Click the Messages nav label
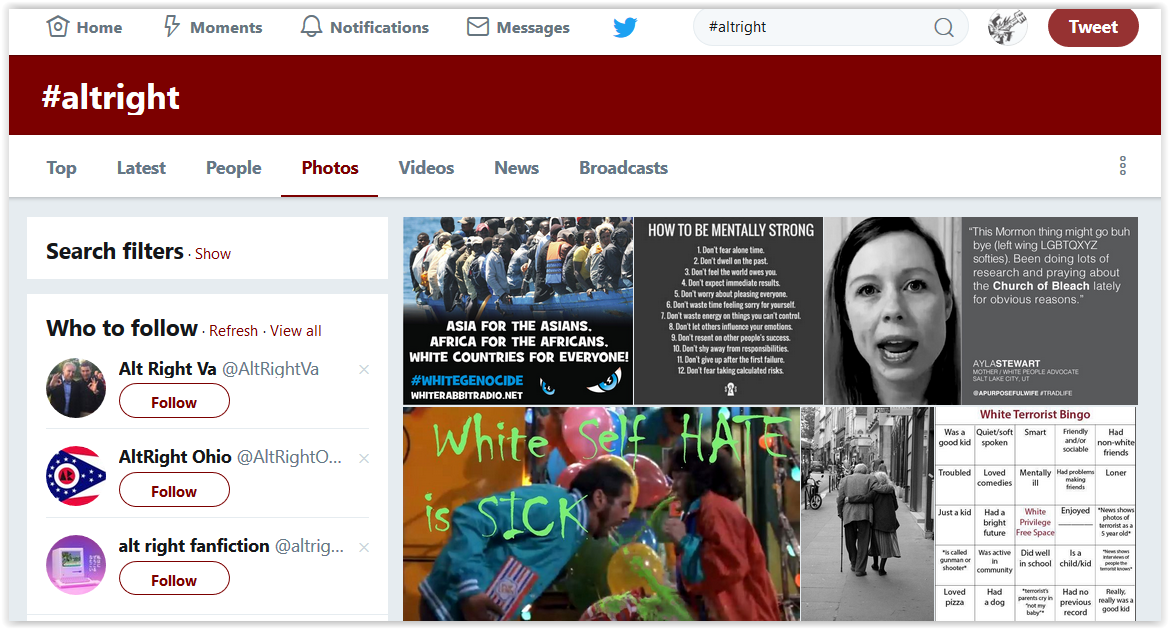 pyautogui.click(x=533, y=28)
